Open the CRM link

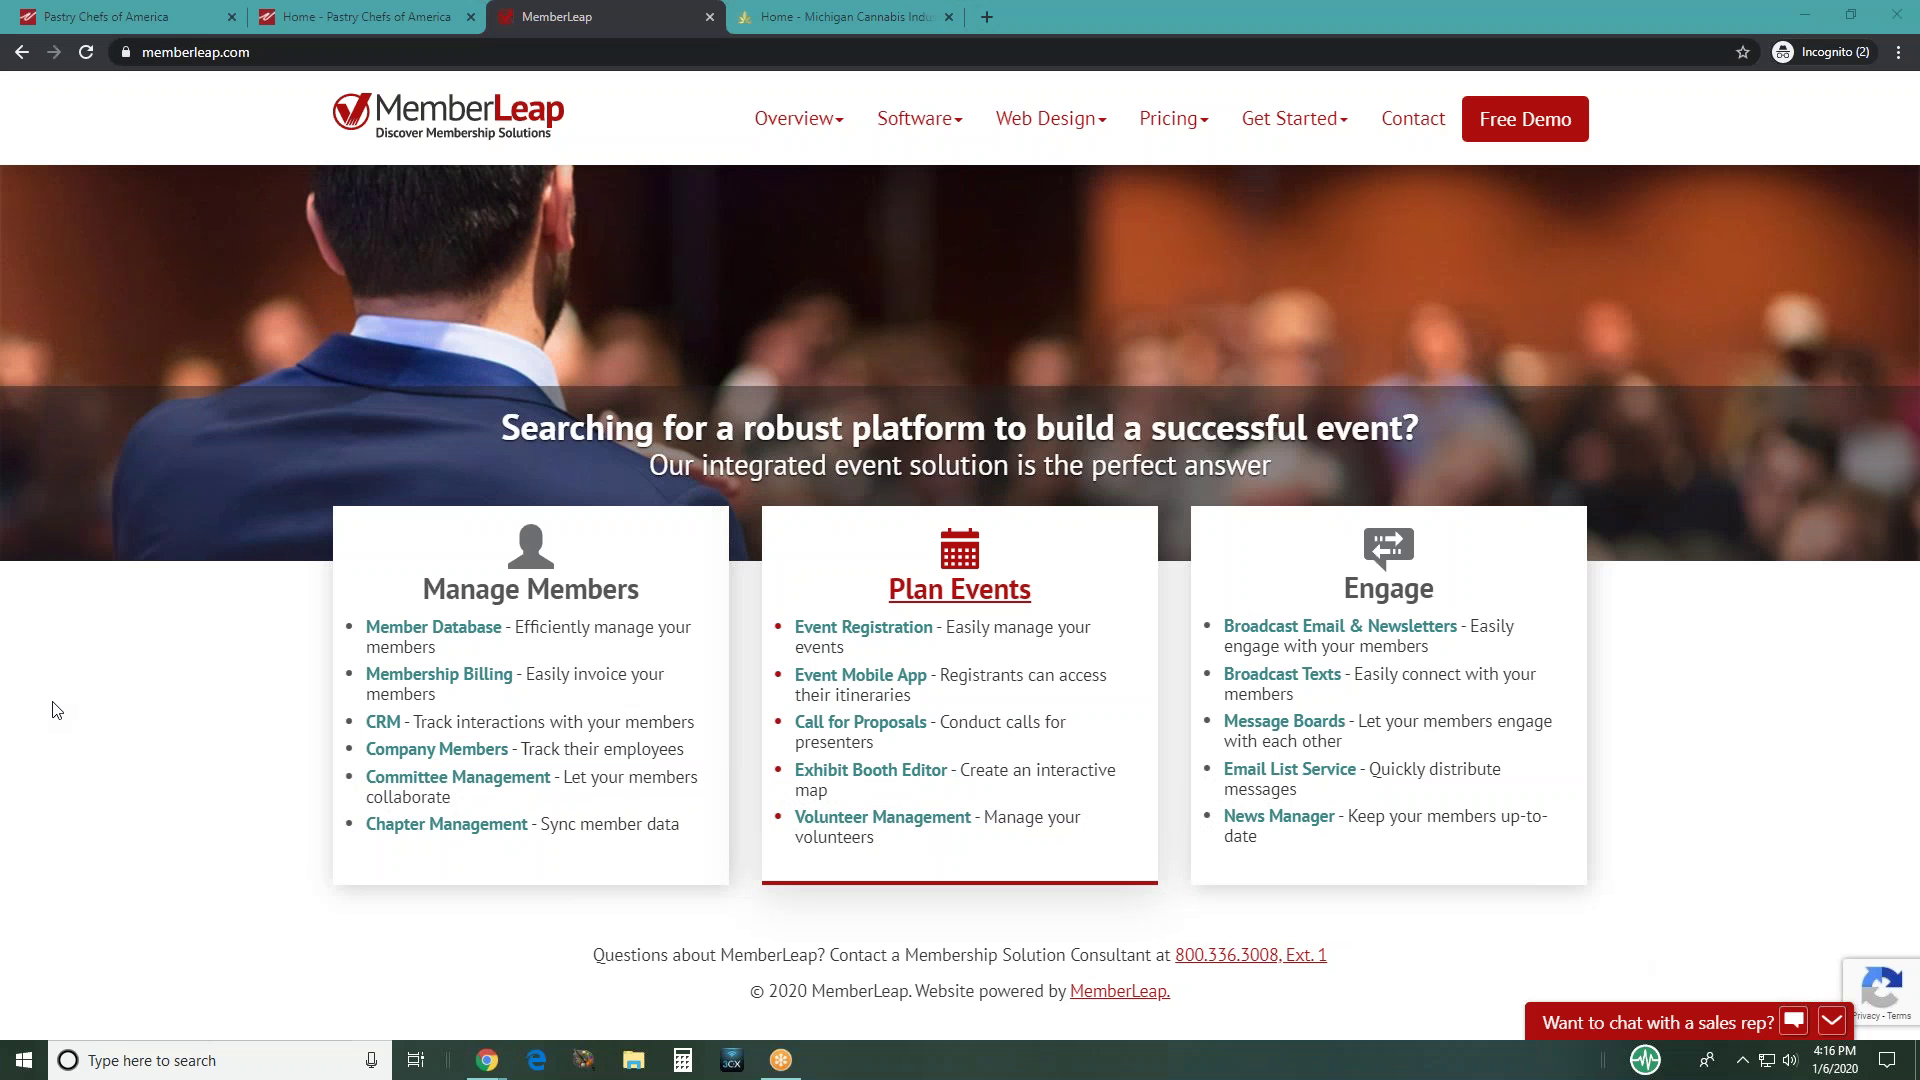(x=383, y=722)
